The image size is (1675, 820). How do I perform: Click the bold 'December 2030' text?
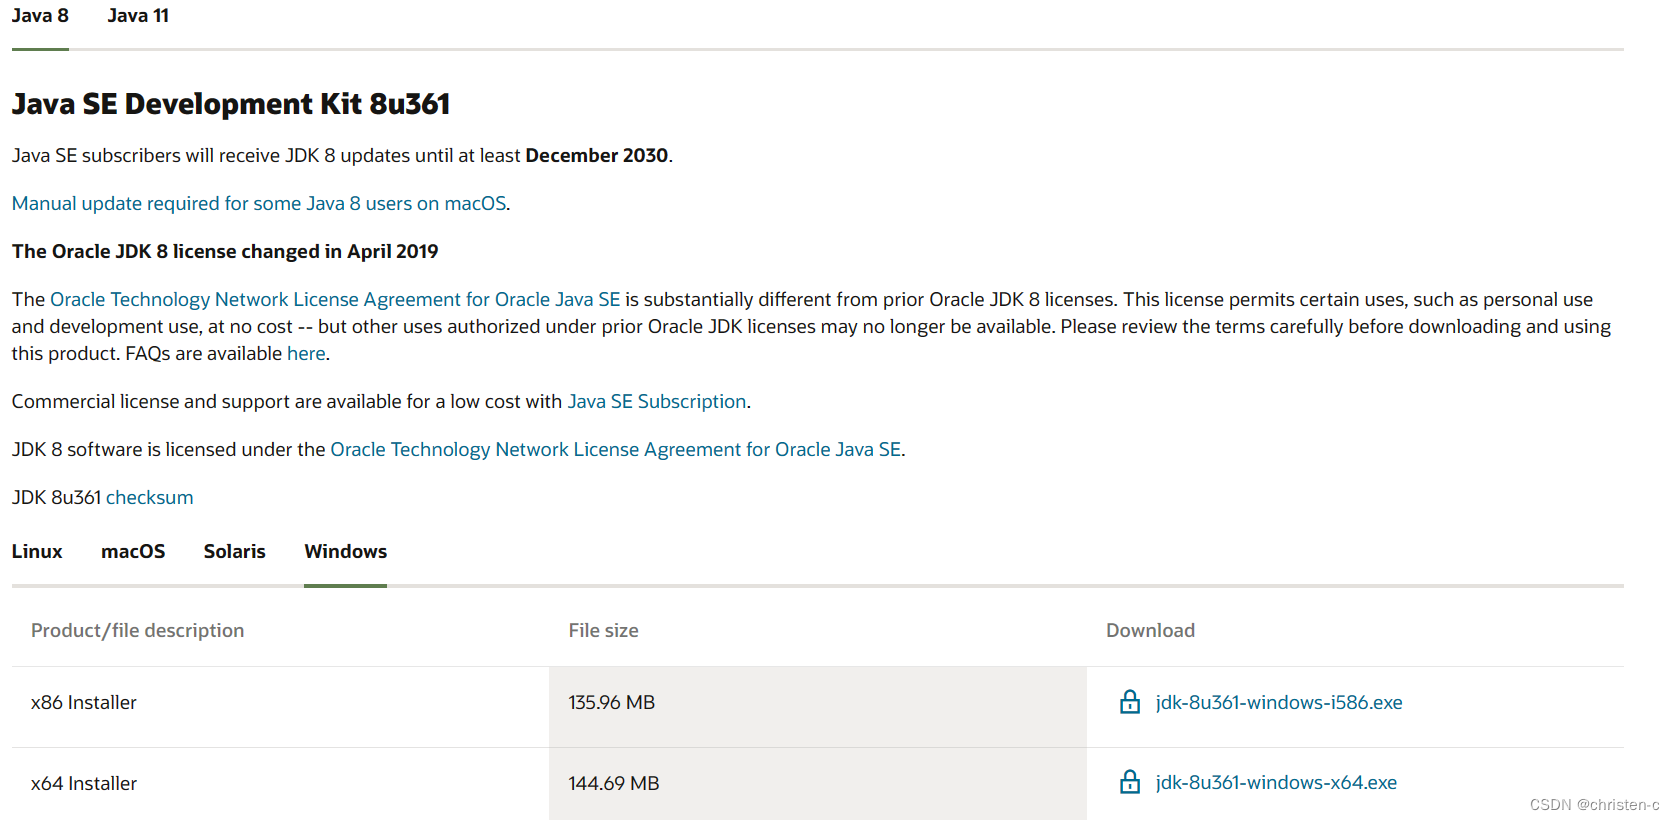597,156
